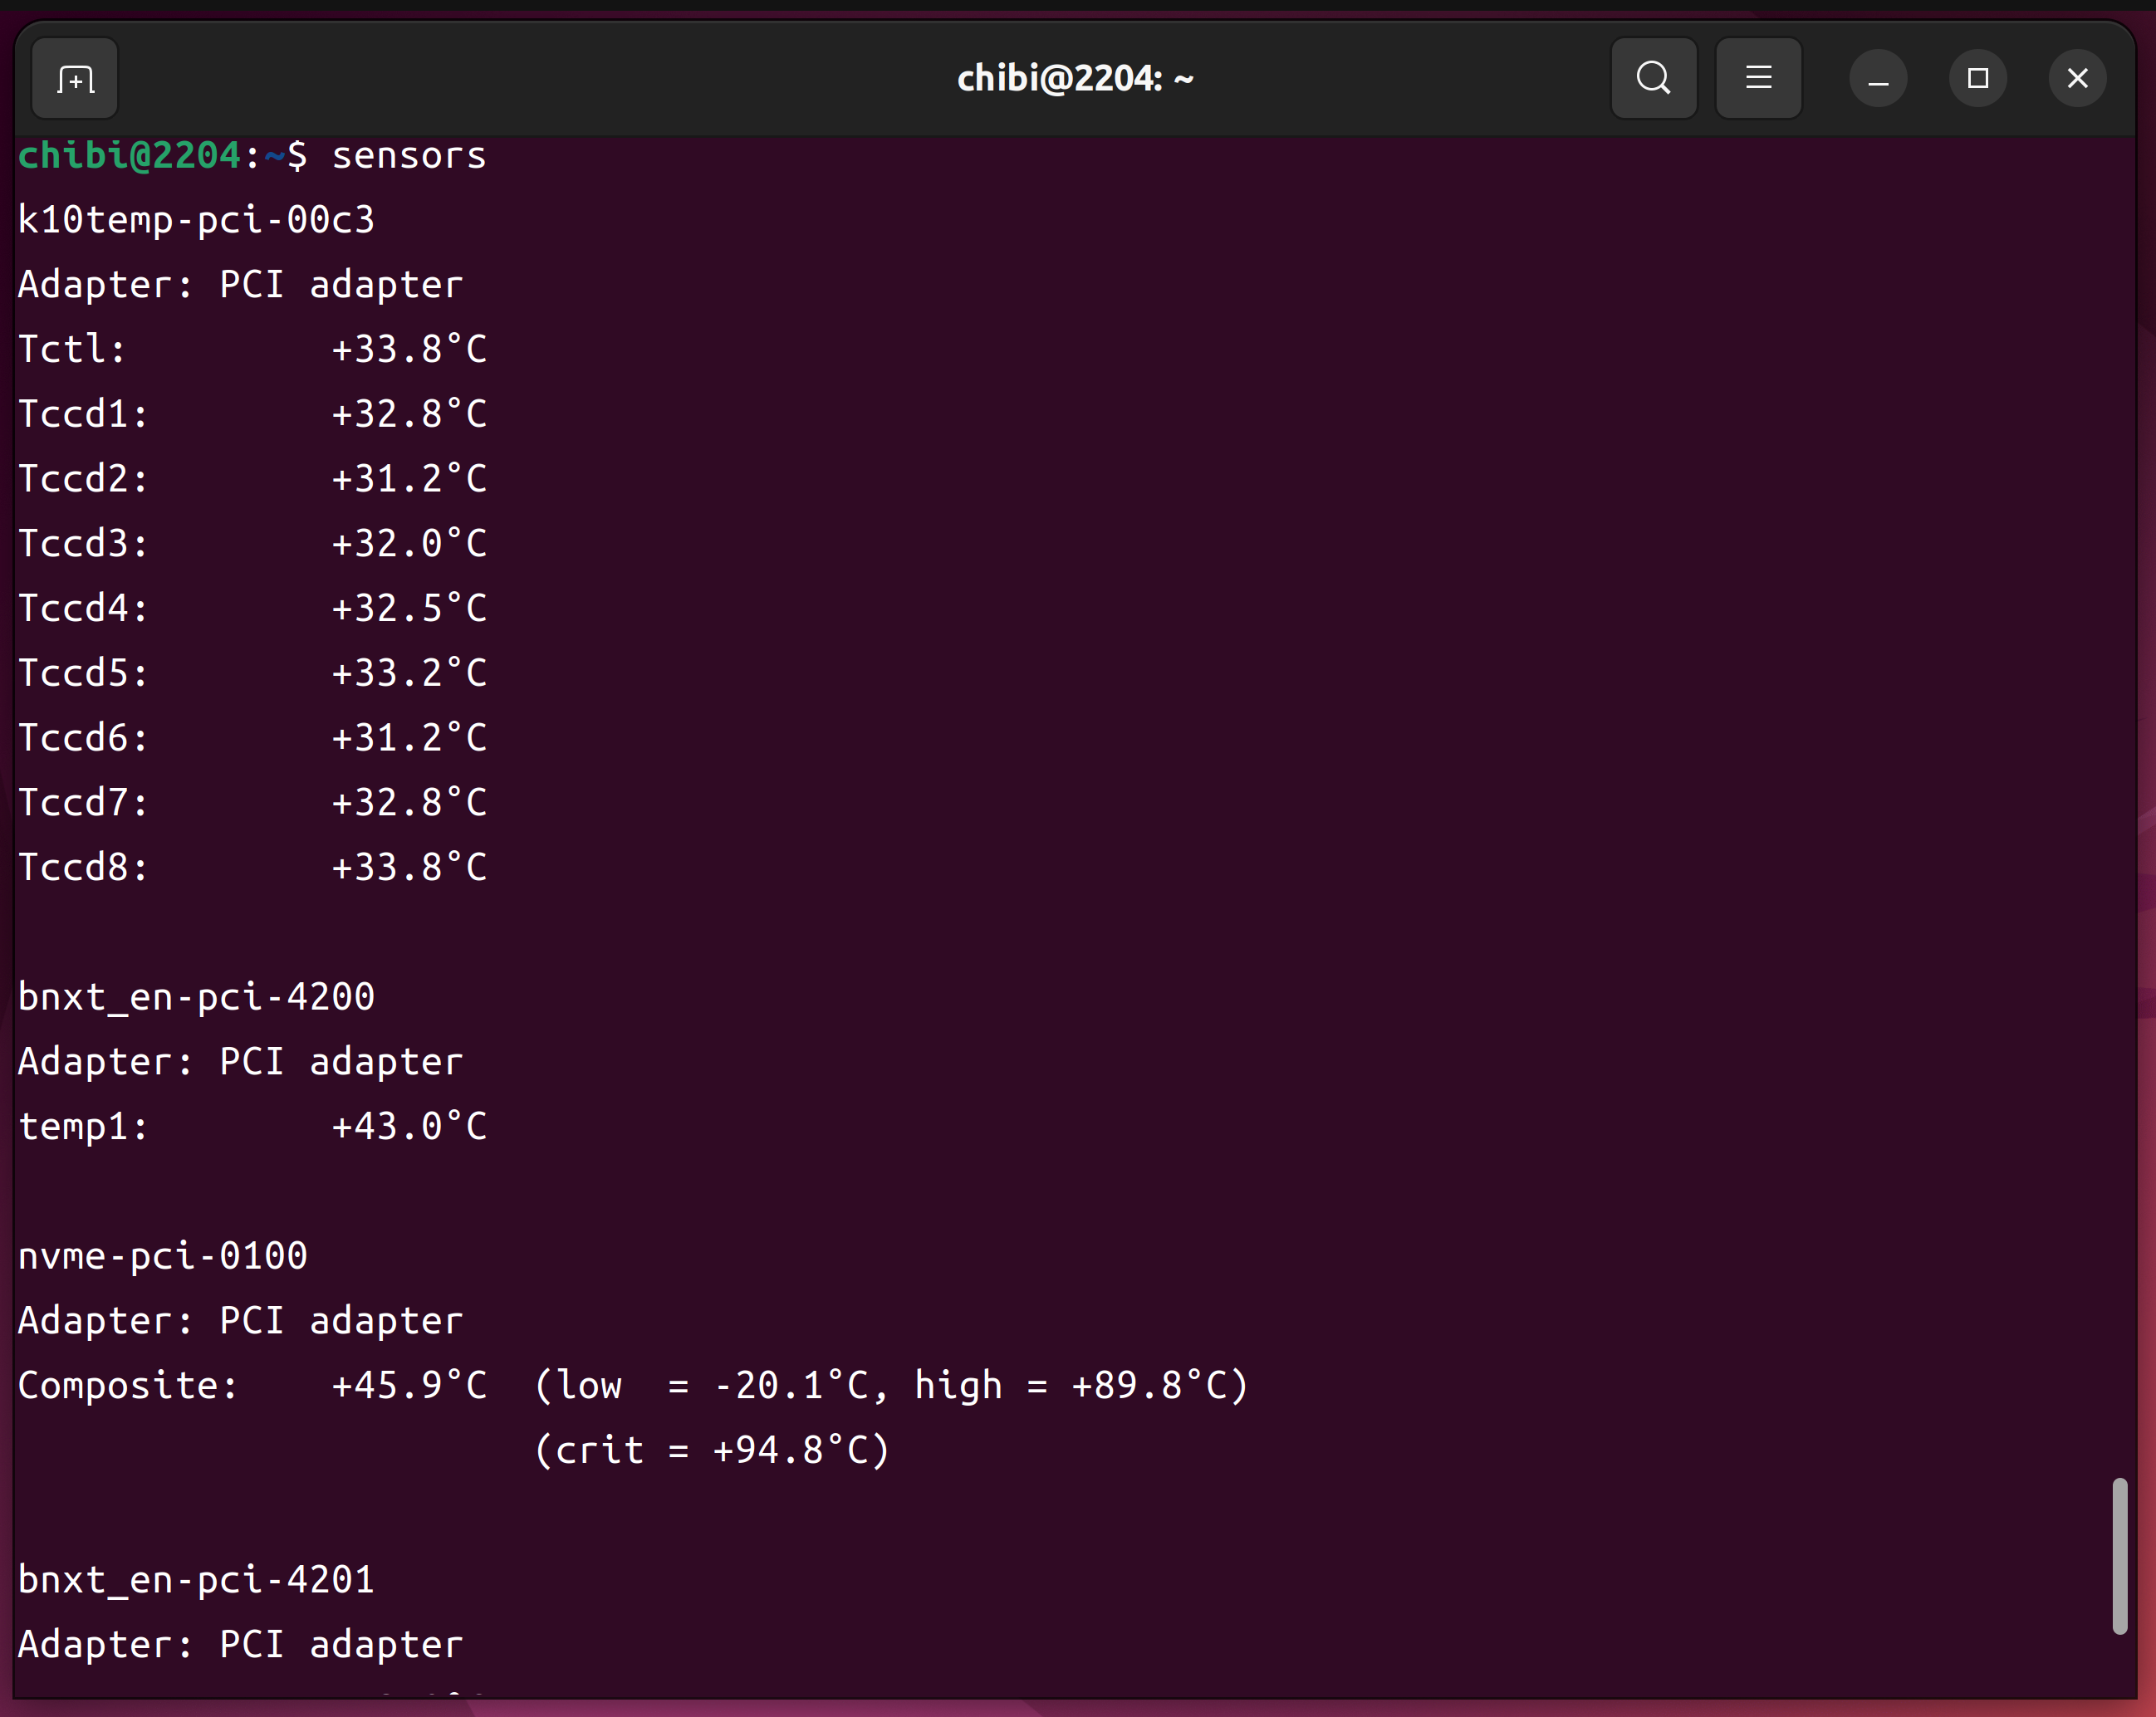Image resolution: width=2156 pixels, height=1717 pixels.
Task: Open the terminal search
Action: [x=1653, y=79]
